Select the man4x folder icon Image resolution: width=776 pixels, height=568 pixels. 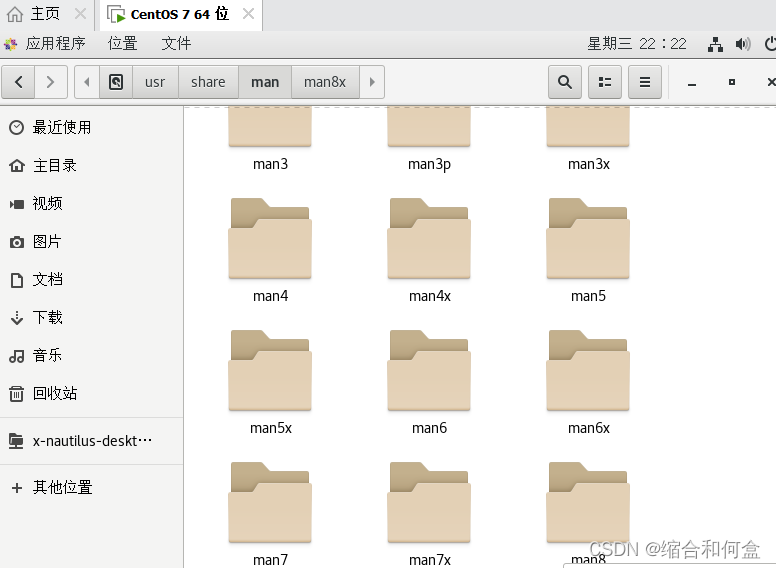[x=429, y=238]
